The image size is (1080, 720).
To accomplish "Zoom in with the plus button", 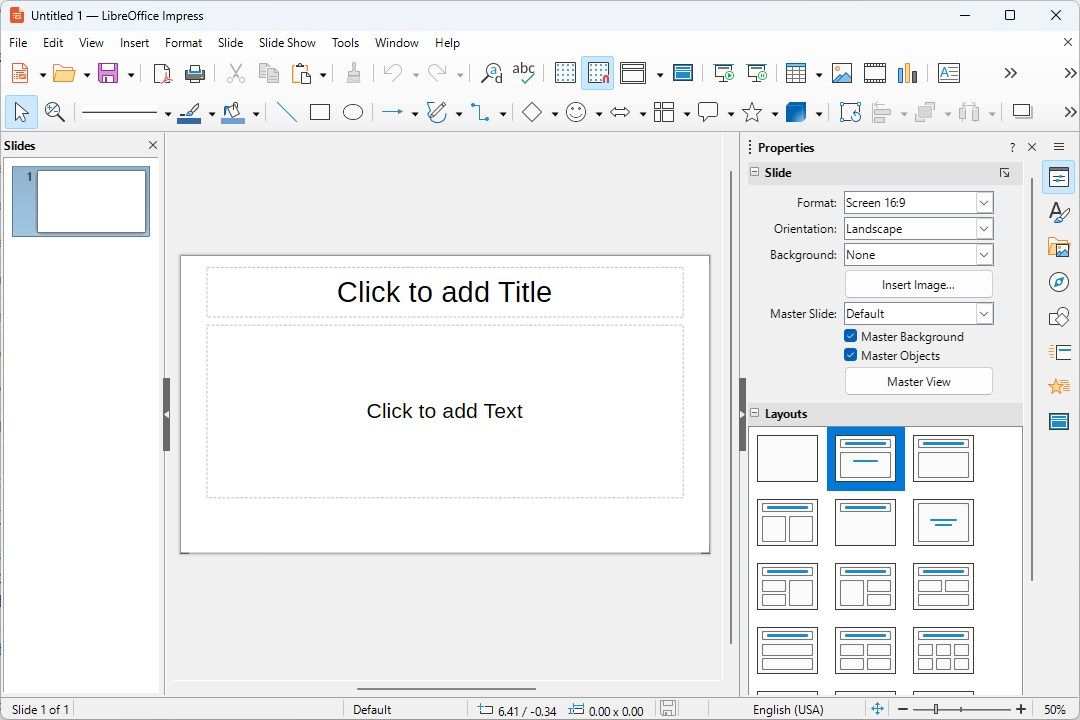I will (x=1021, y=709).
